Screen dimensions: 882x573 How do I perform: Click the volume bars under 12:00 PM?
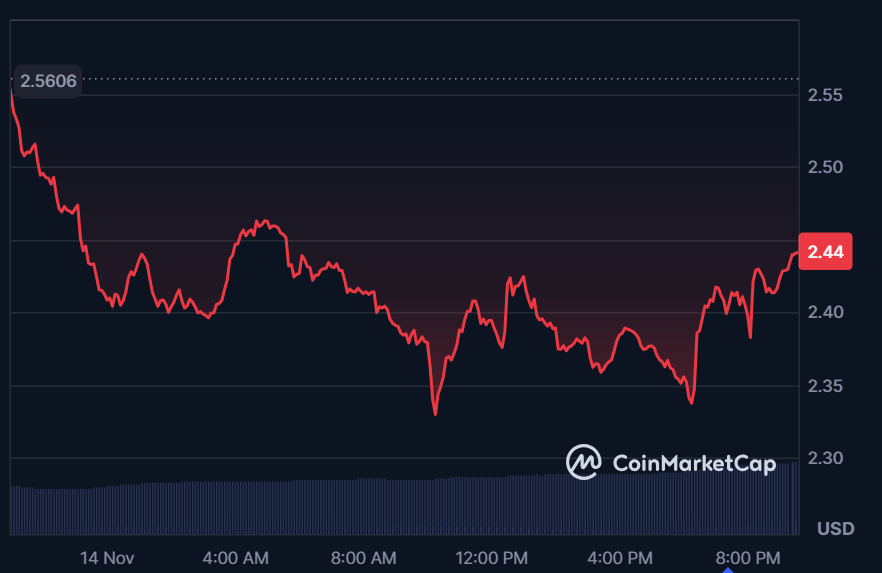pos(492,505)
